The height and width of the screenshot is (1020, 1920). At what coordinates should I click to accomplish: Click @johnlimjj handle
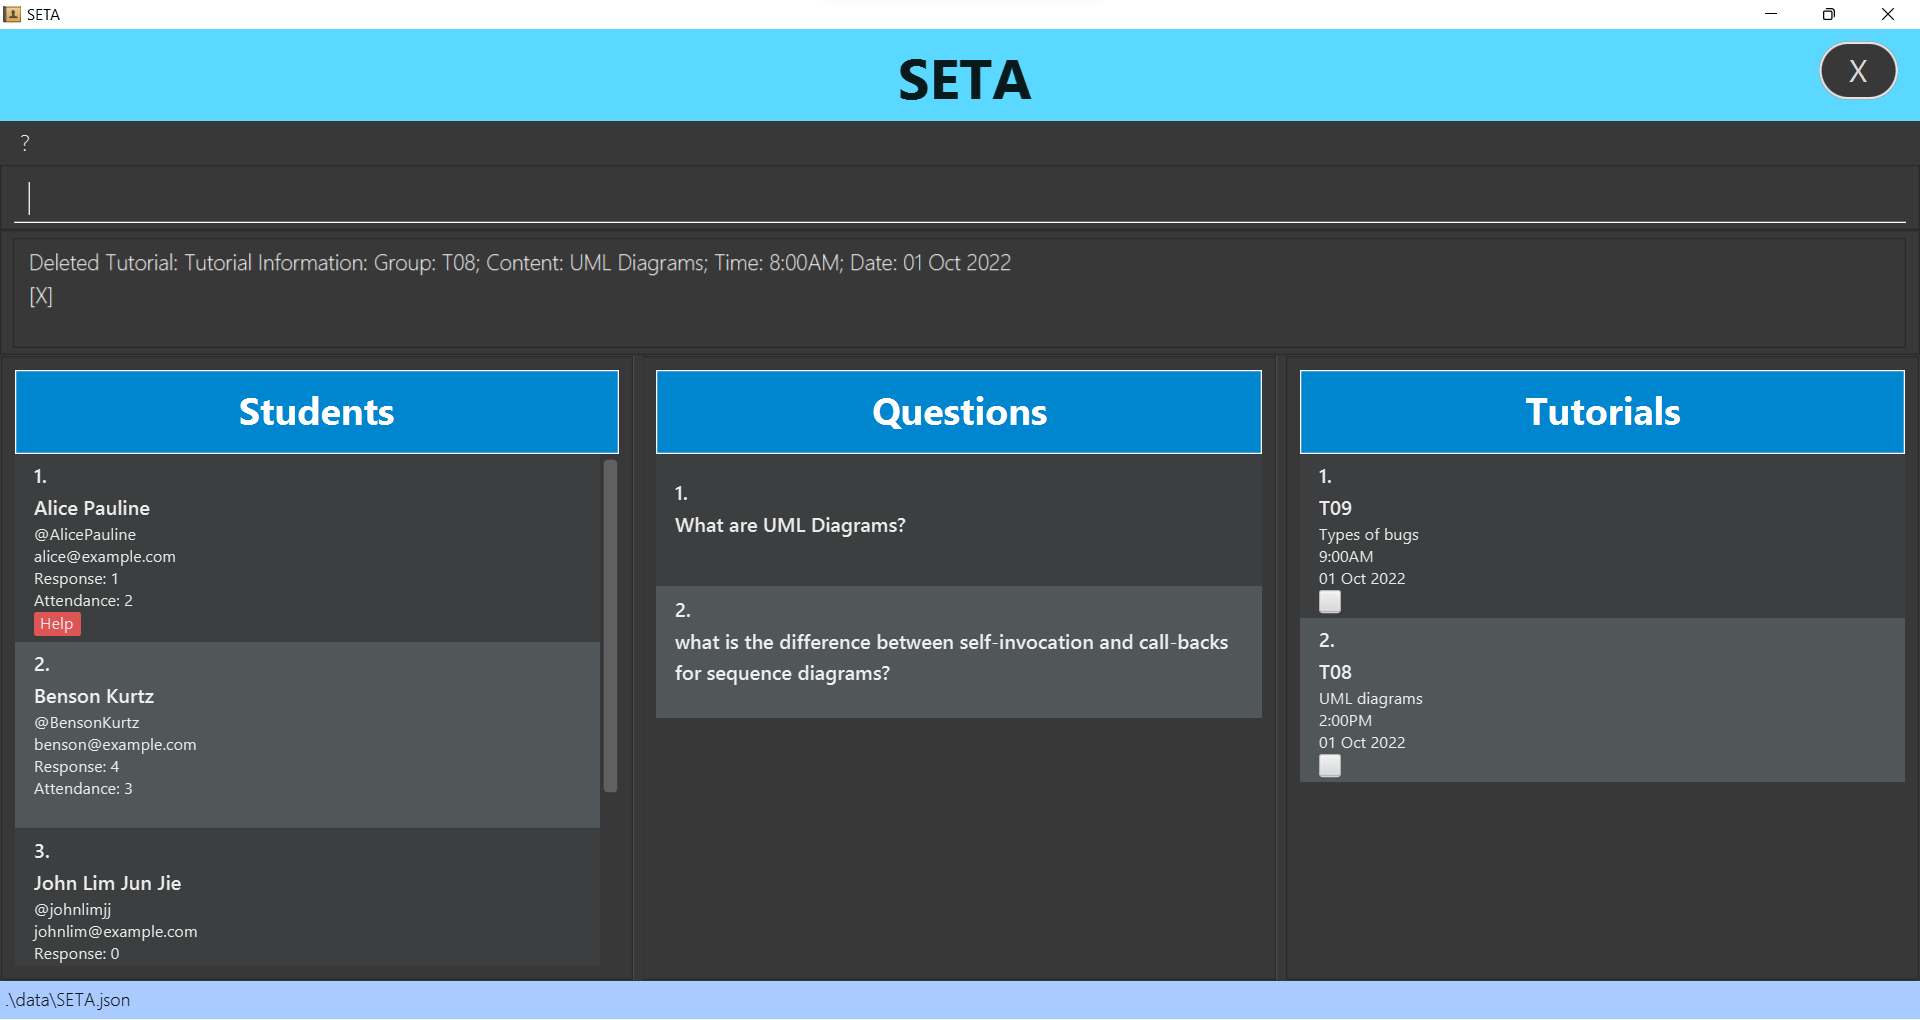click(x=73, y=910)
